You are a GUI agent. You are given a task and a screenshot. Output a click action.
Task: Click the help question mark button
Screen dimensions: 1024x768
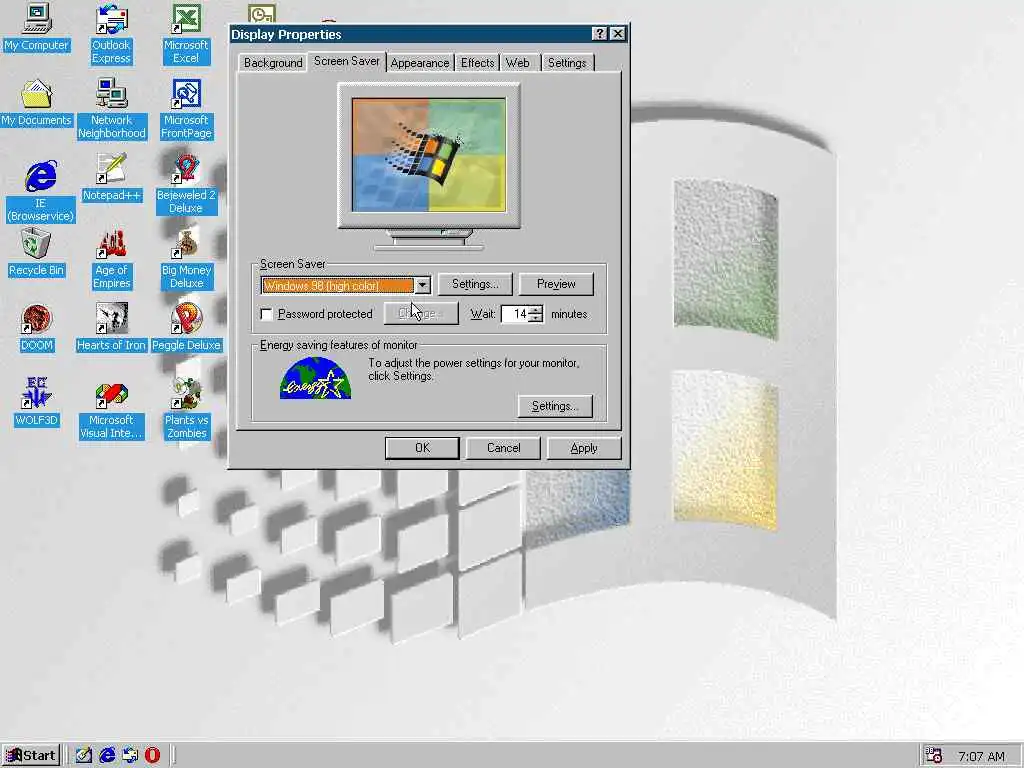point(599,34)
